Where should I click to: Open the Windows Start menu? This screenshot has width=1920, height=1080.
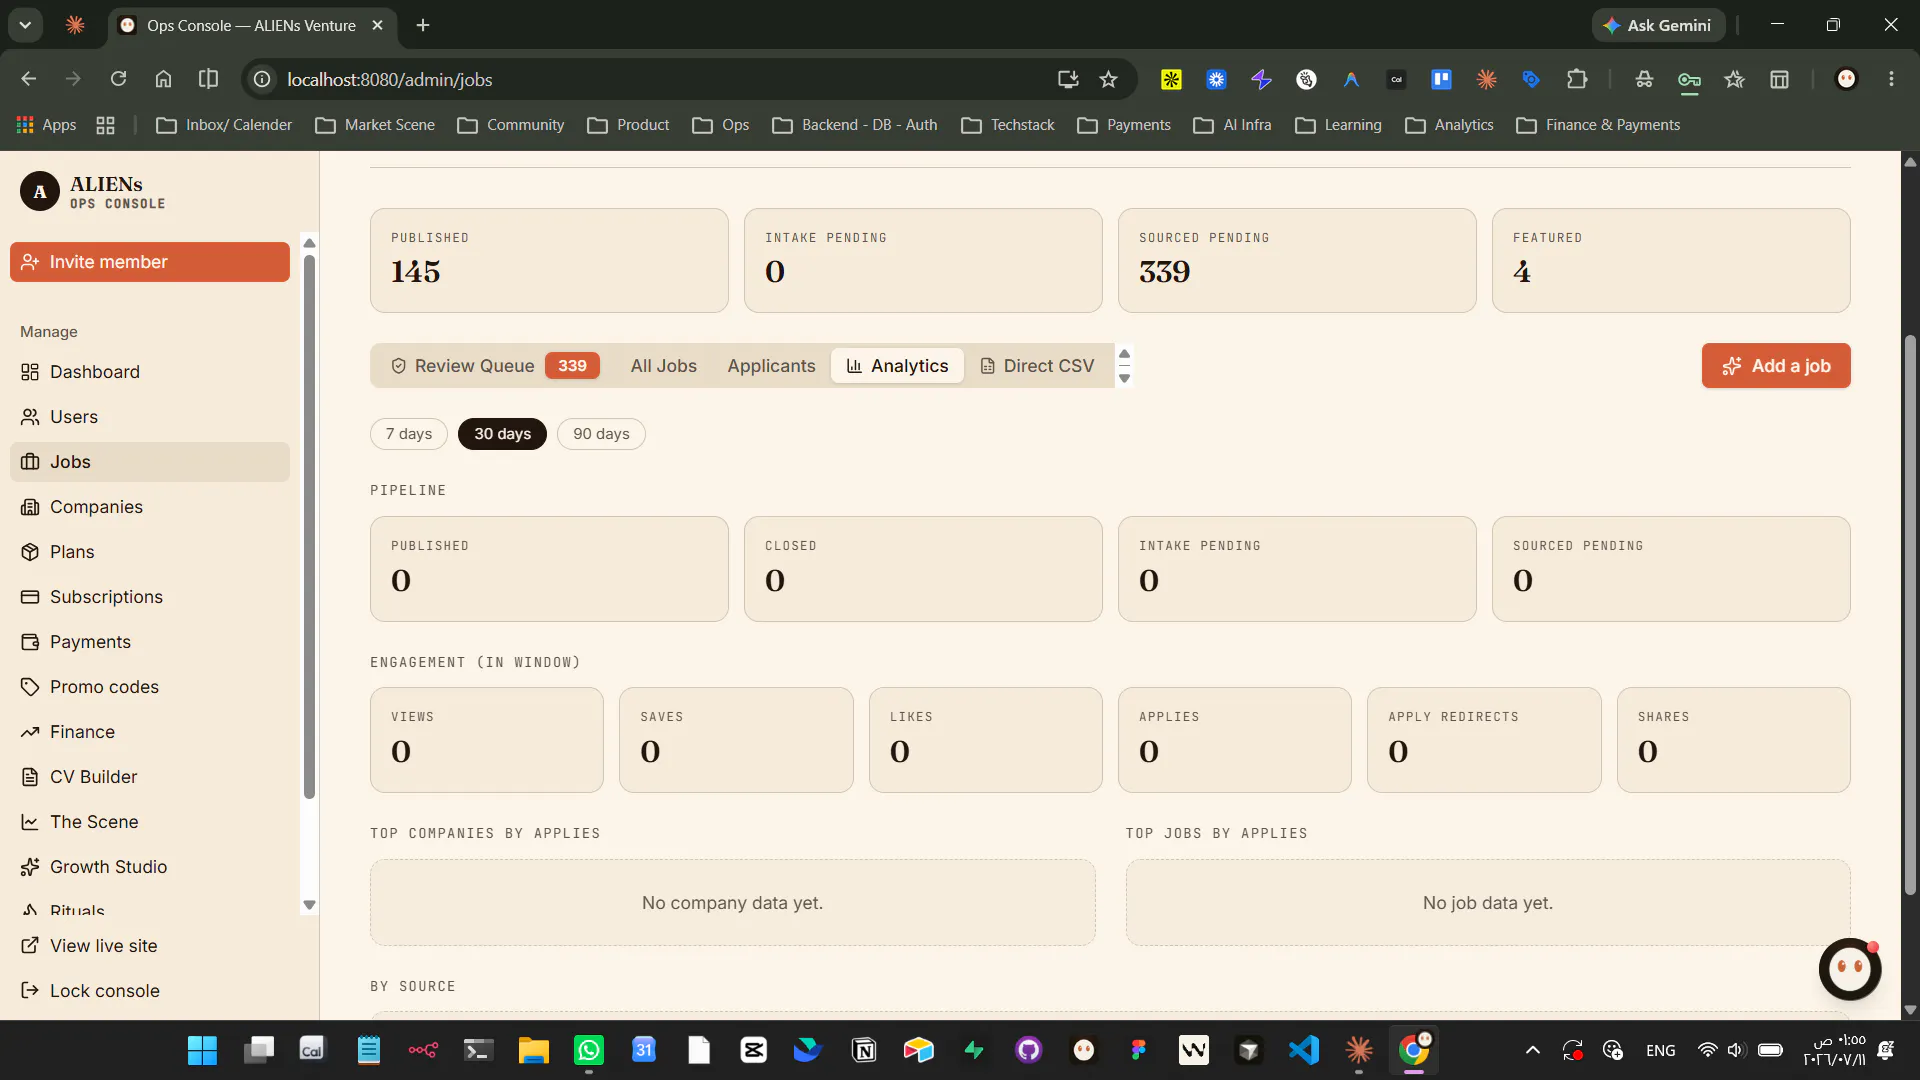pos(202,1050)
